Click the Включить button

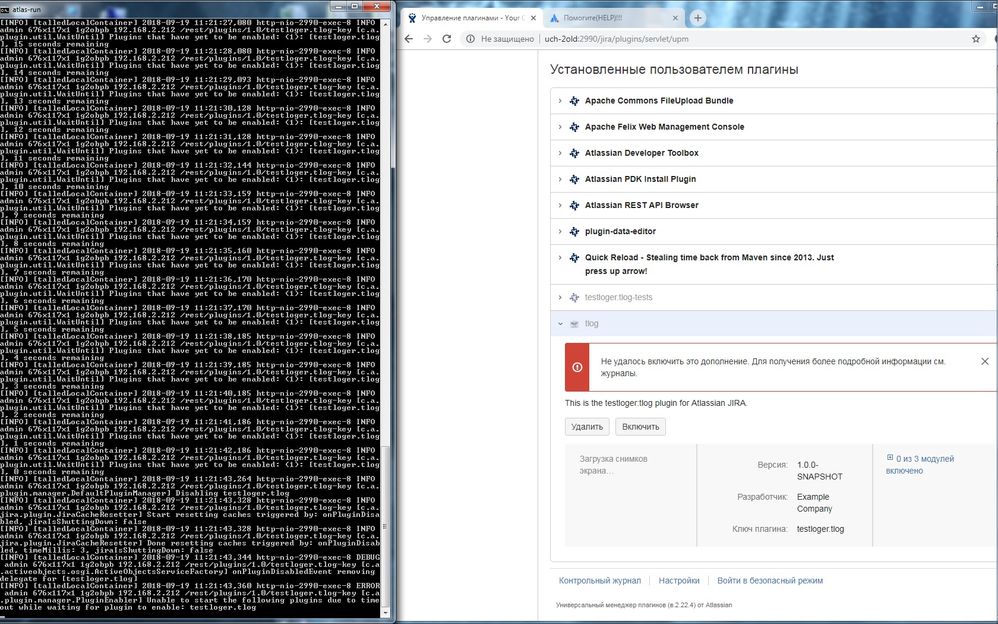click(640, 427)
